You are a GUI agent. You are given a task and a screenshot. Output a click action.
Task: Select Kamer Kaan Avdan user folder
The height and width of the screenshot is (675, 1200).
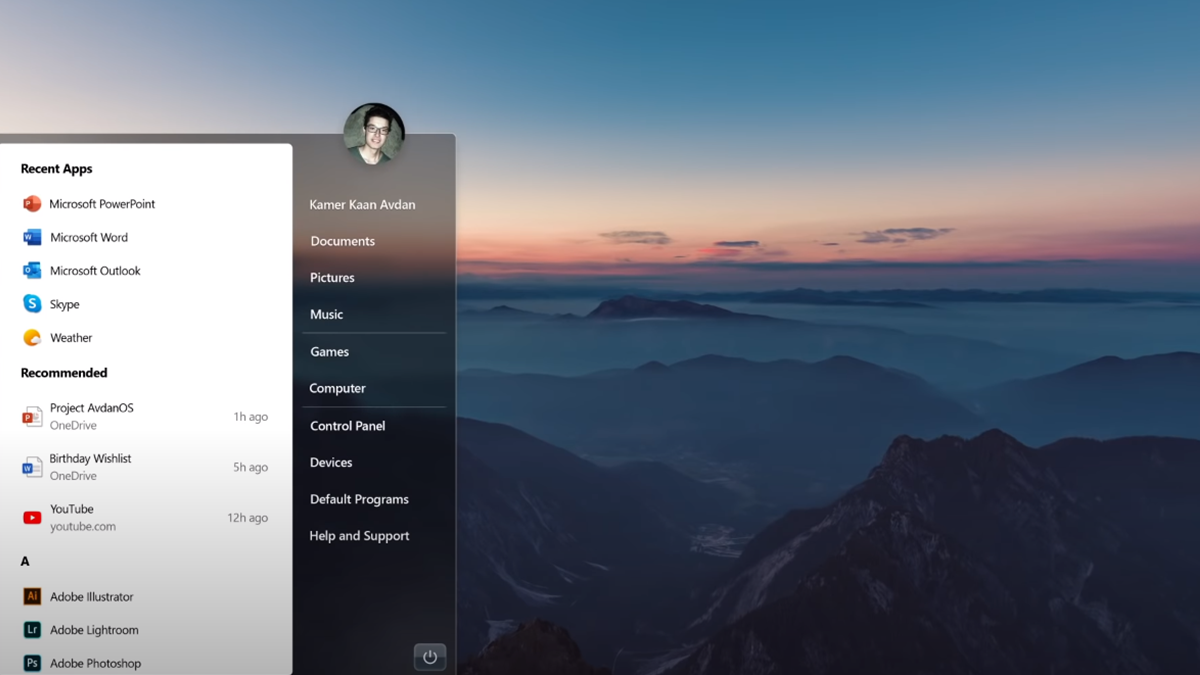pyautogui.click(x=362, y=205)
